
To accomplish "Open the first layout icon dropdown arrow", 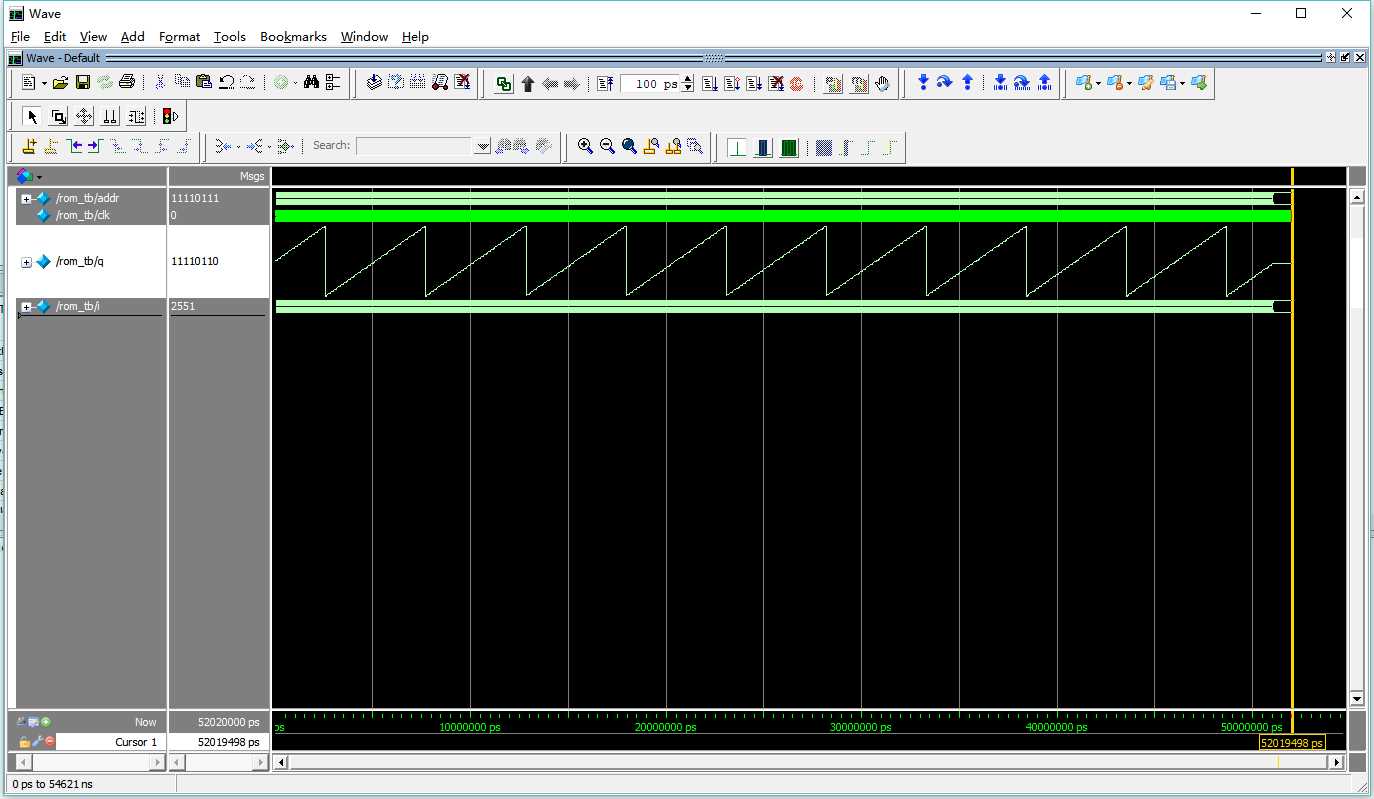I will pos(1098,84).
